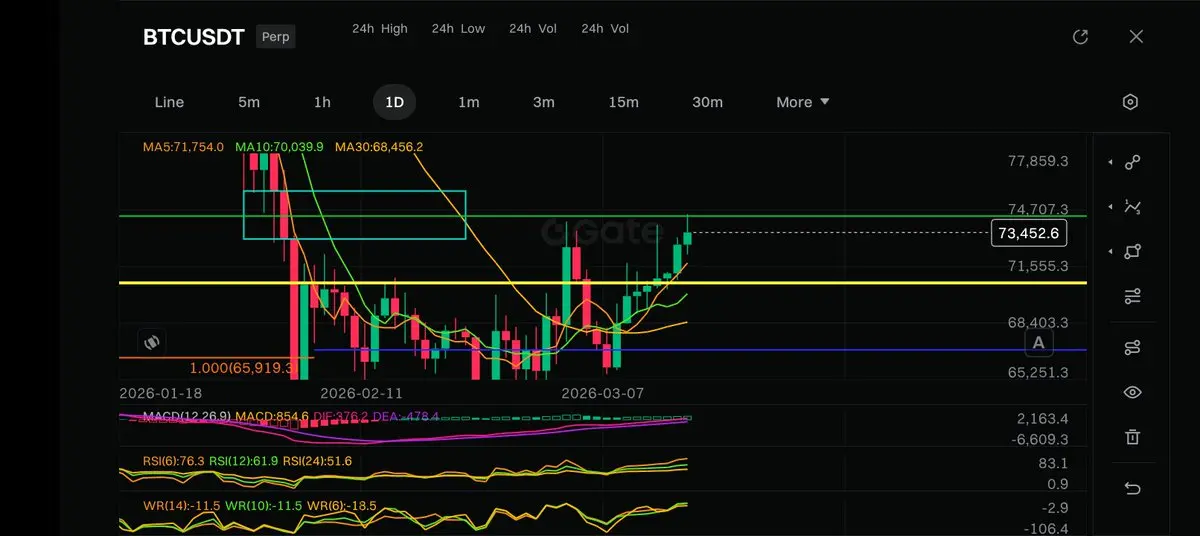1200x536 pixels.
Task: Switch to Line chart type
Action: pos(169,102)
